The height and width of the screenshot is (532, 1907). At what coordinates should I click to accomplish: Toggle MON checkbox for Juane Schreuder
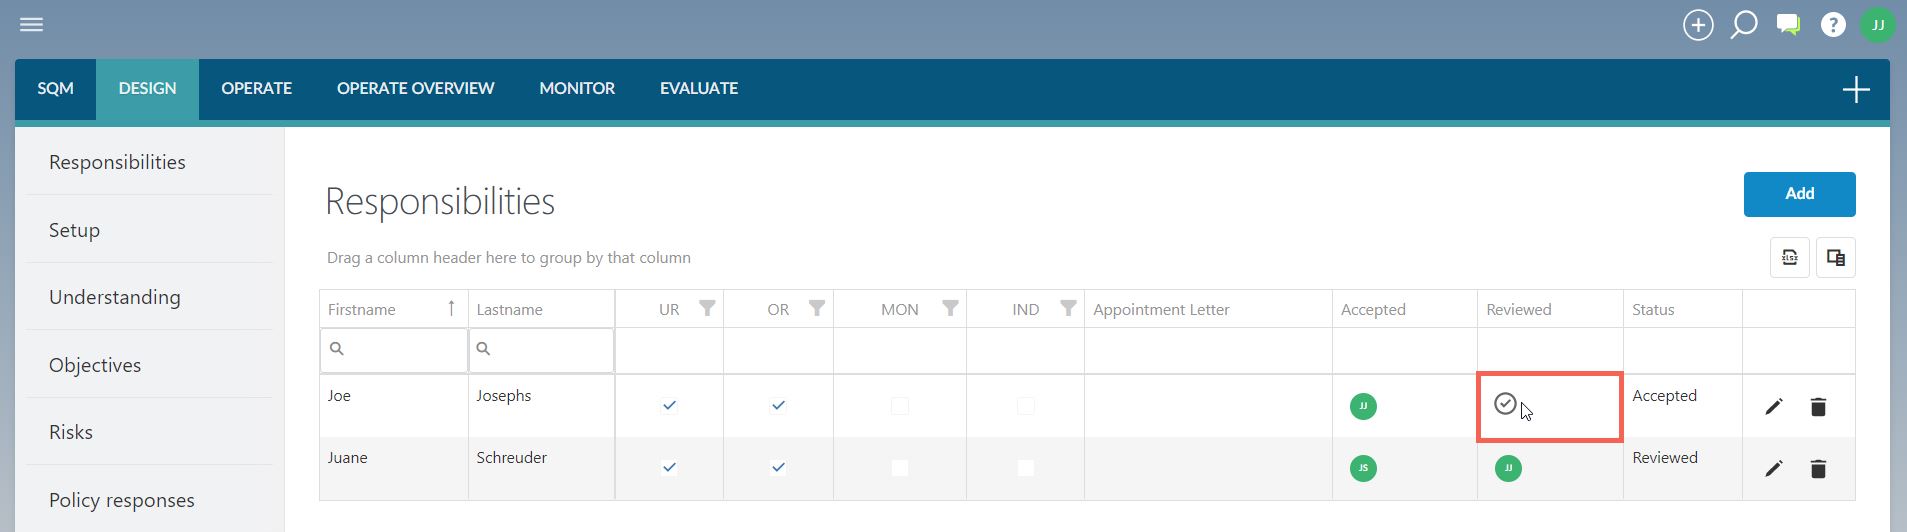[x=900, y=468]
